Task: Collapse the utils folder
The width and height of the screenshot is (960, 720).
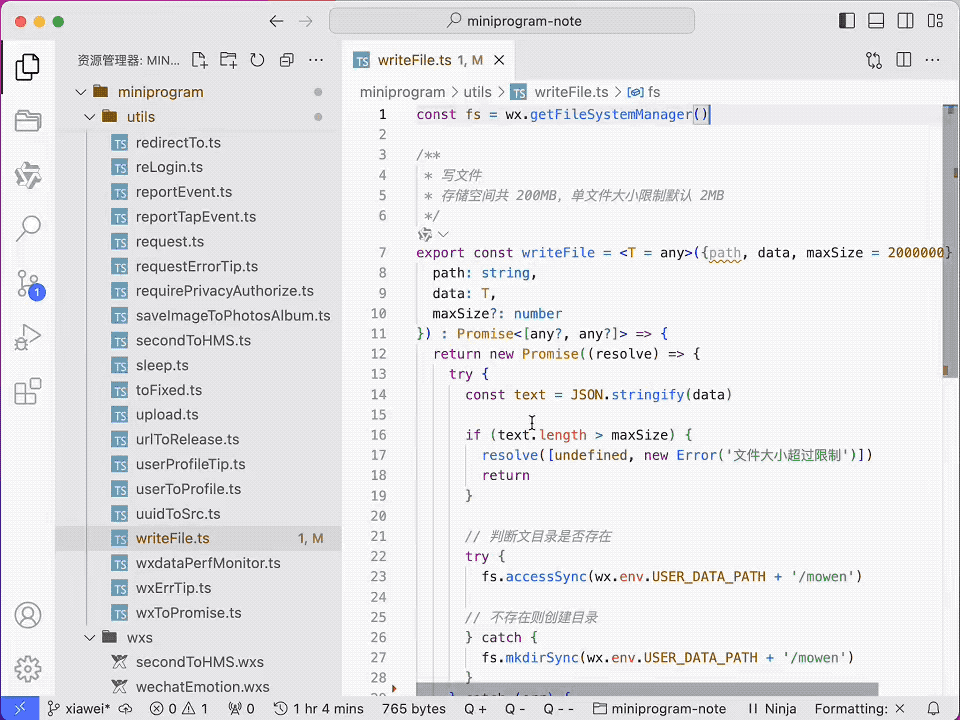Action: click(x=90, y=117)
